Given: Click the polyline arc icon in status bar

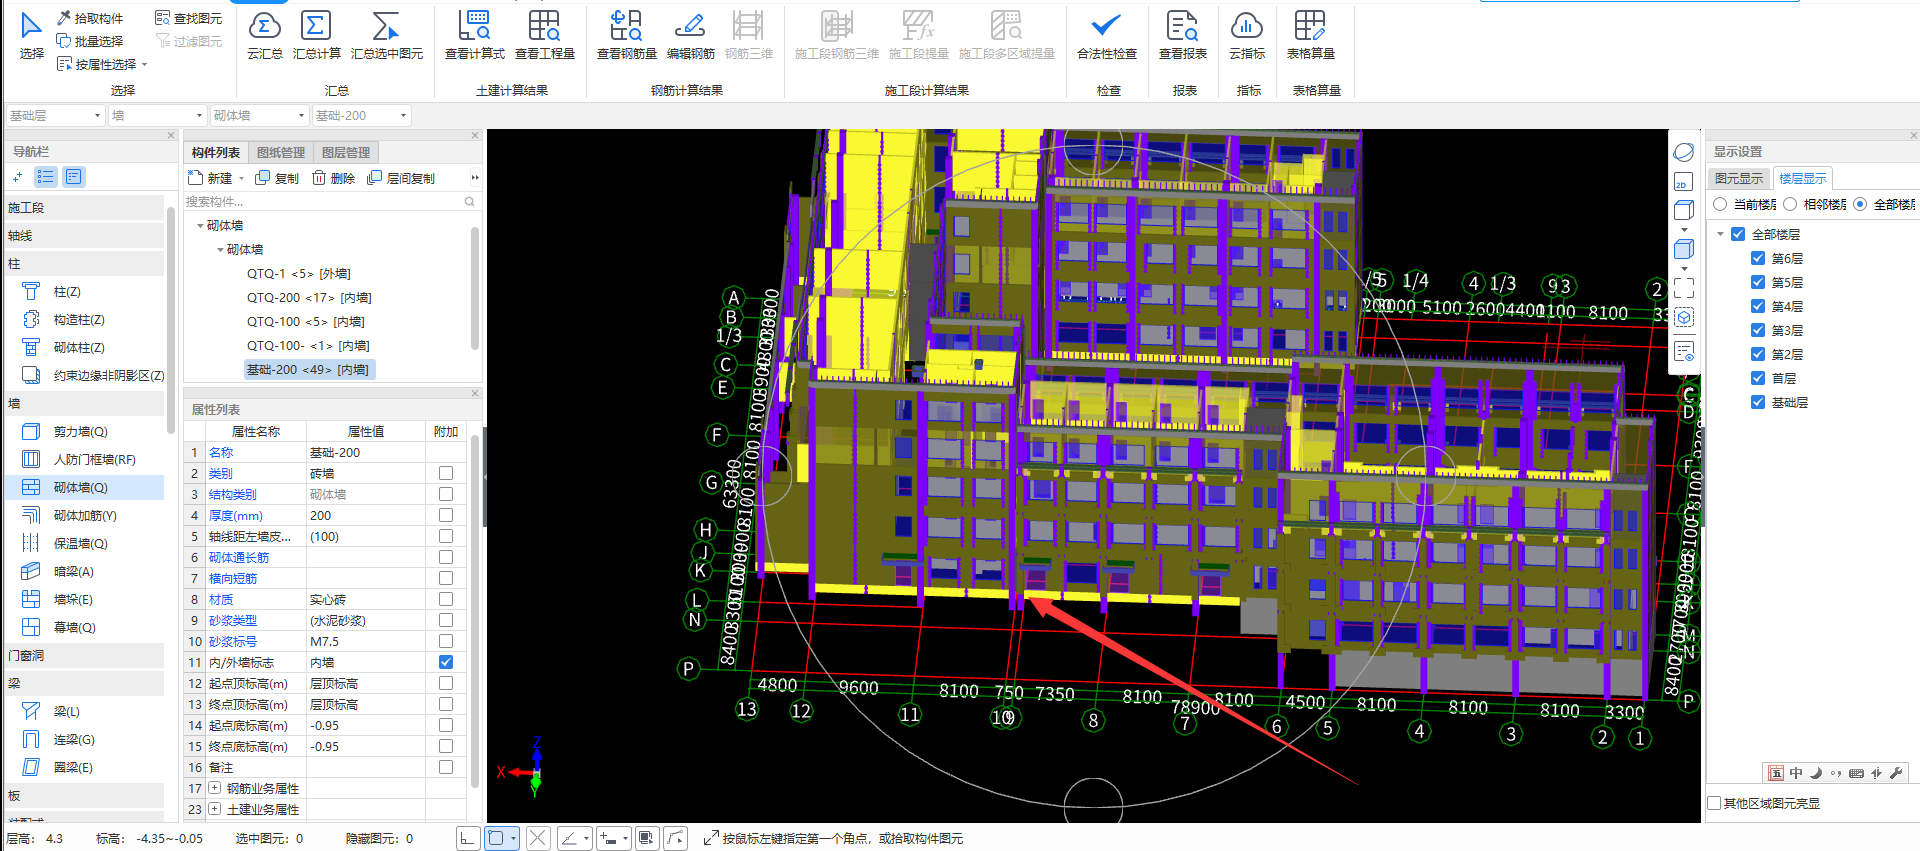Looking at the screenshot, I should [x=676, y=838].
